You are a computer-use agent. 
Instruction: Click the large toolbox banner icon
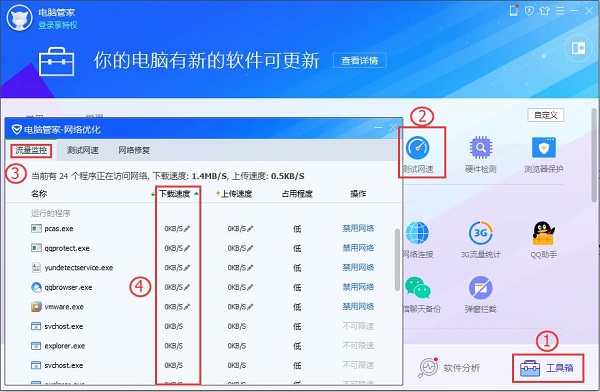point(57,62)
